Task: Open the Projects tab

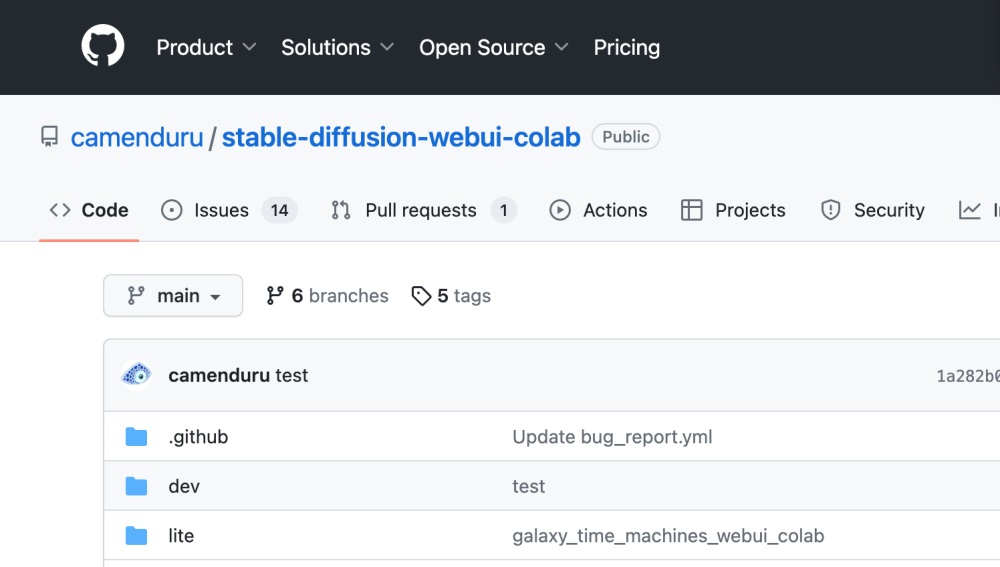Action: point(733,210)
